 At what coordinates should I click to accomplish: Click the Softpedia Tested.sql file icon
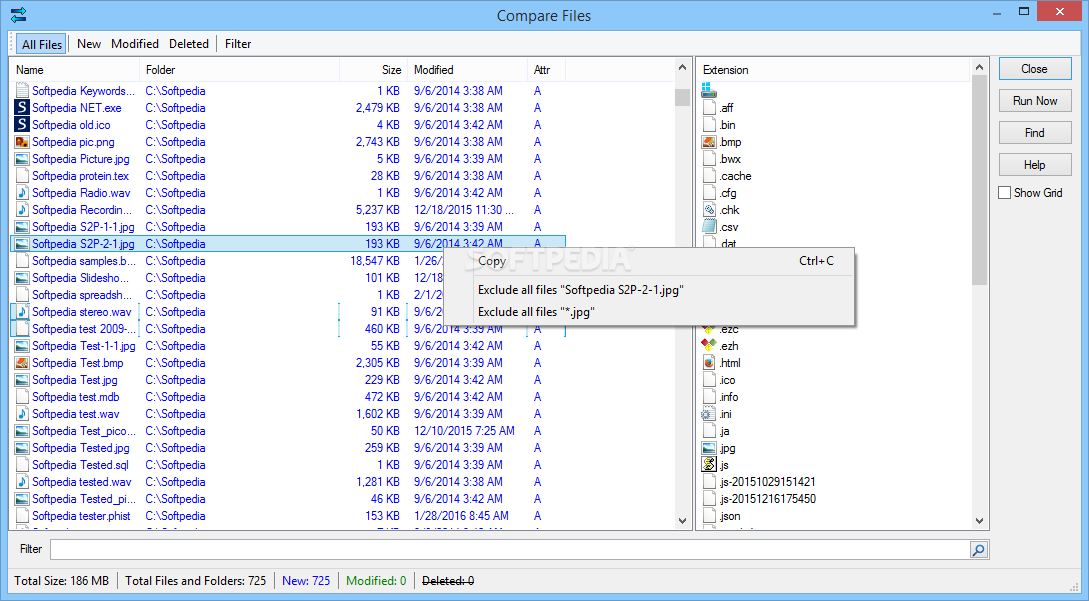point(22,465)
